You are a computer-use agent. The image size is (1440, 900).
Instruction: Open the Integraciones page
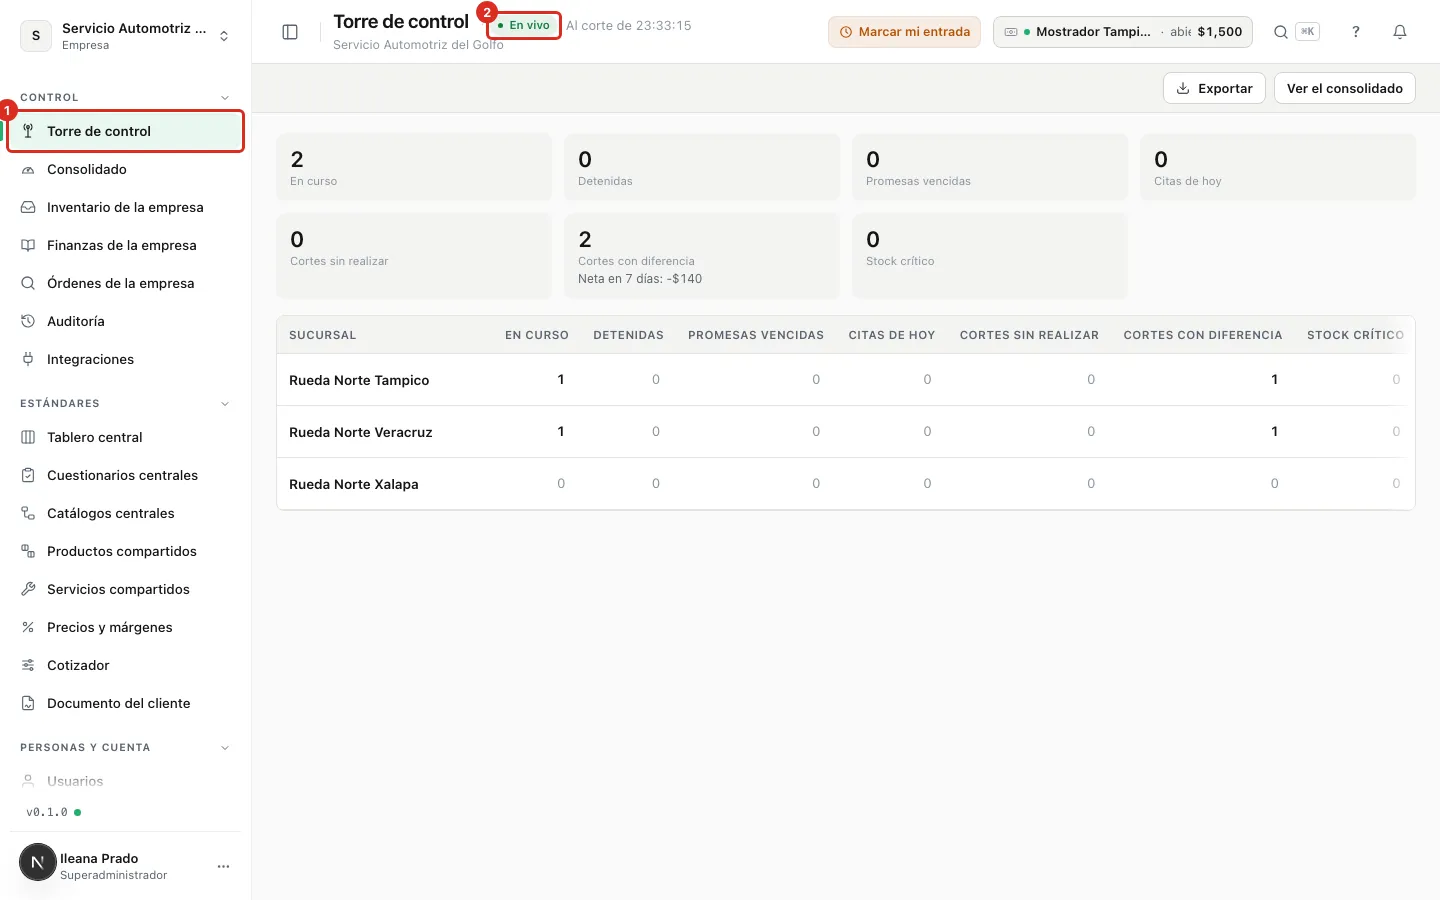pyautogui.click(x=125, y=359)
